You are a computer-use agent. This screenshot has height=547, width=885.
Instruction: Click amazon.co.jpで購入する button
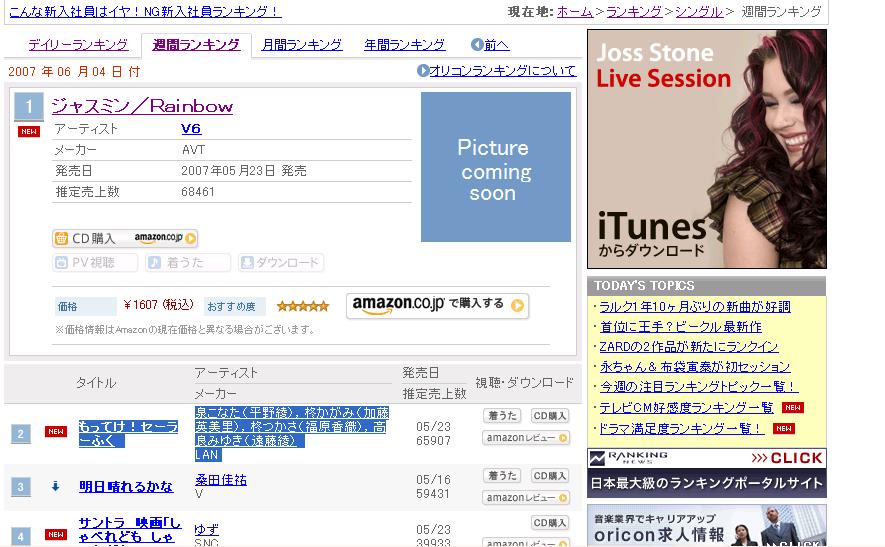[x=437, y=306]
